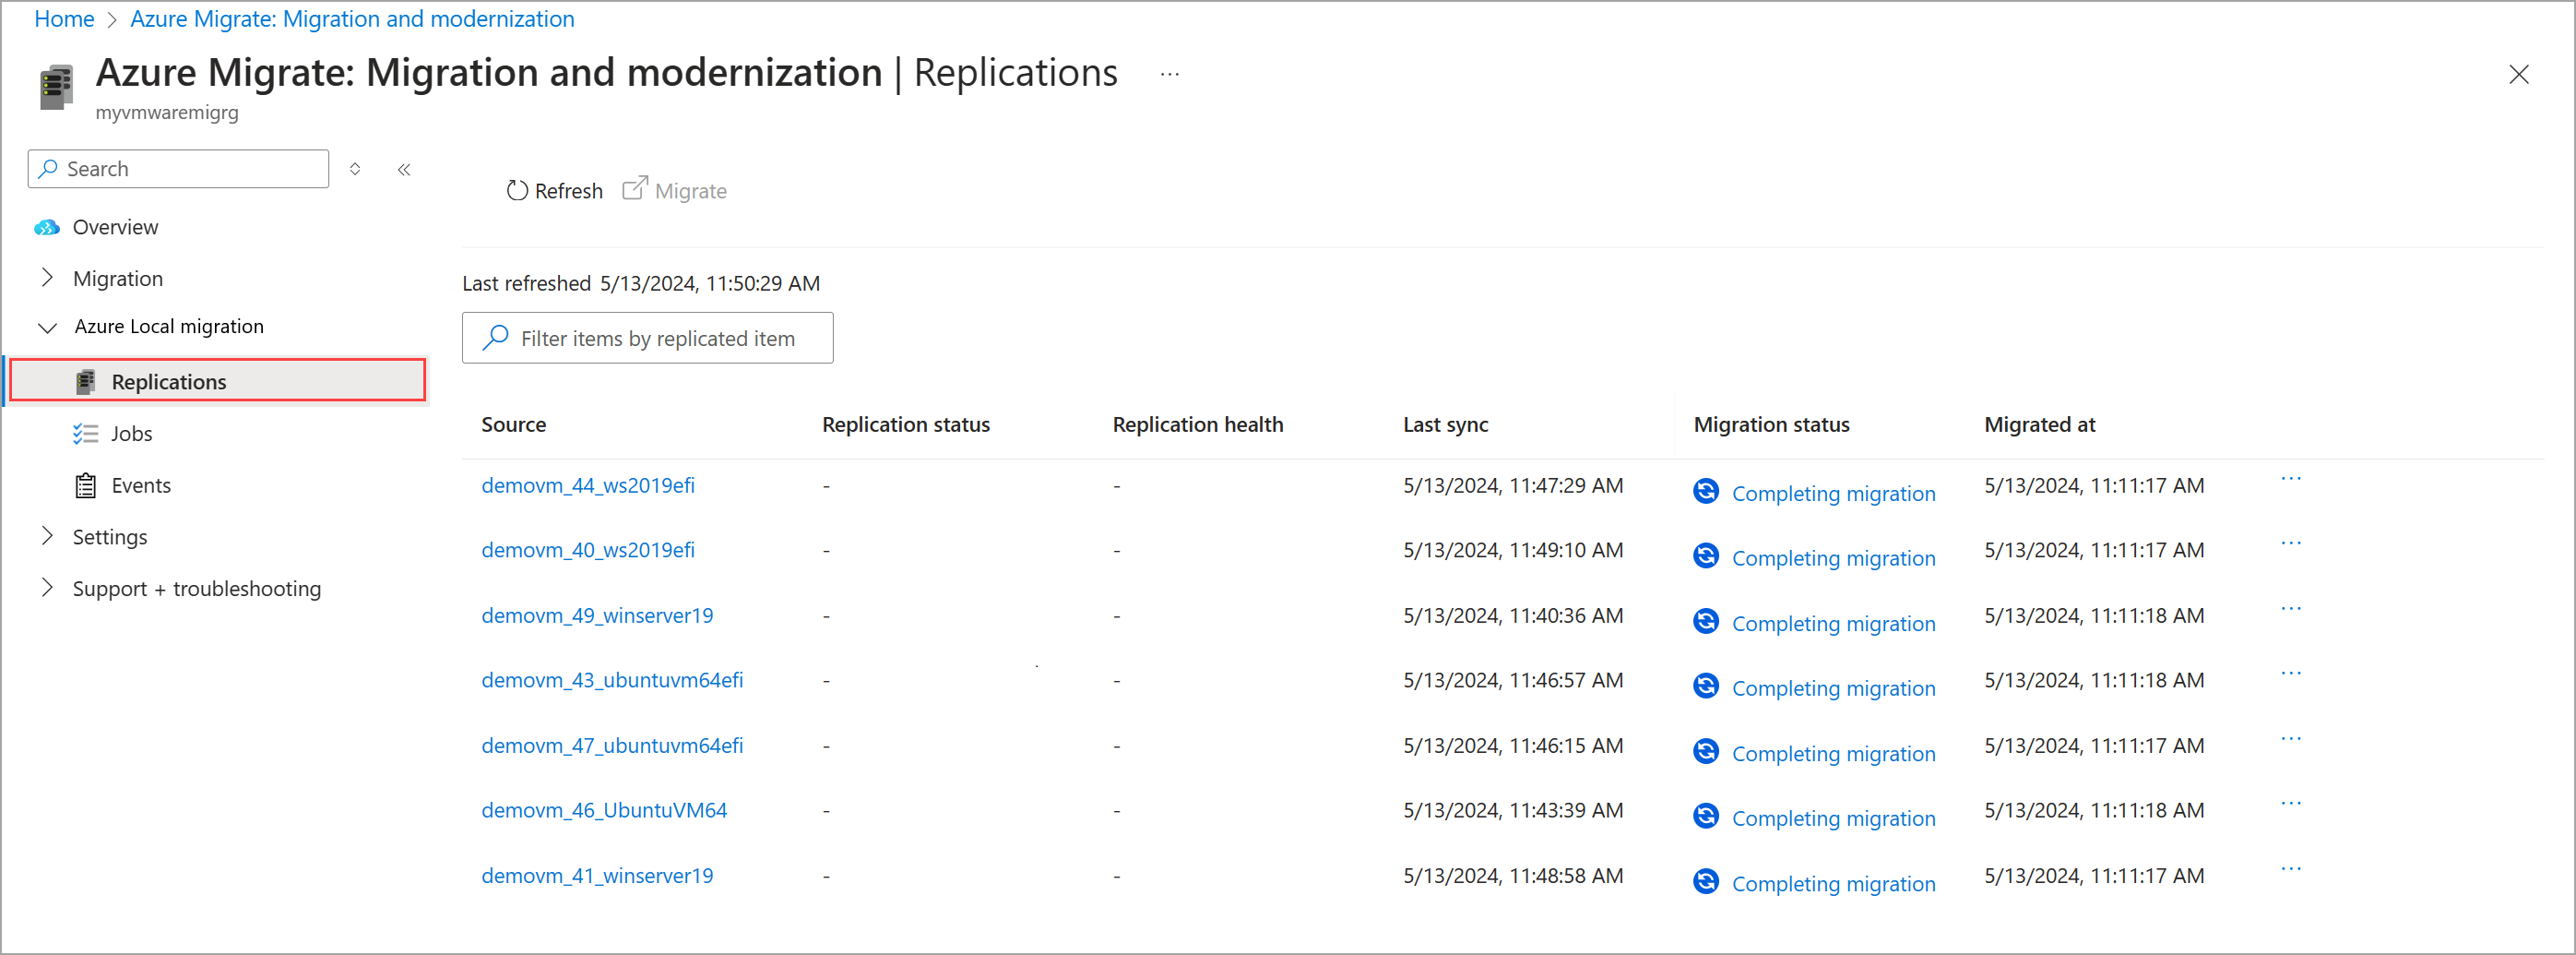Open the demovm_49_winserver19 replication link

(597, 615)
